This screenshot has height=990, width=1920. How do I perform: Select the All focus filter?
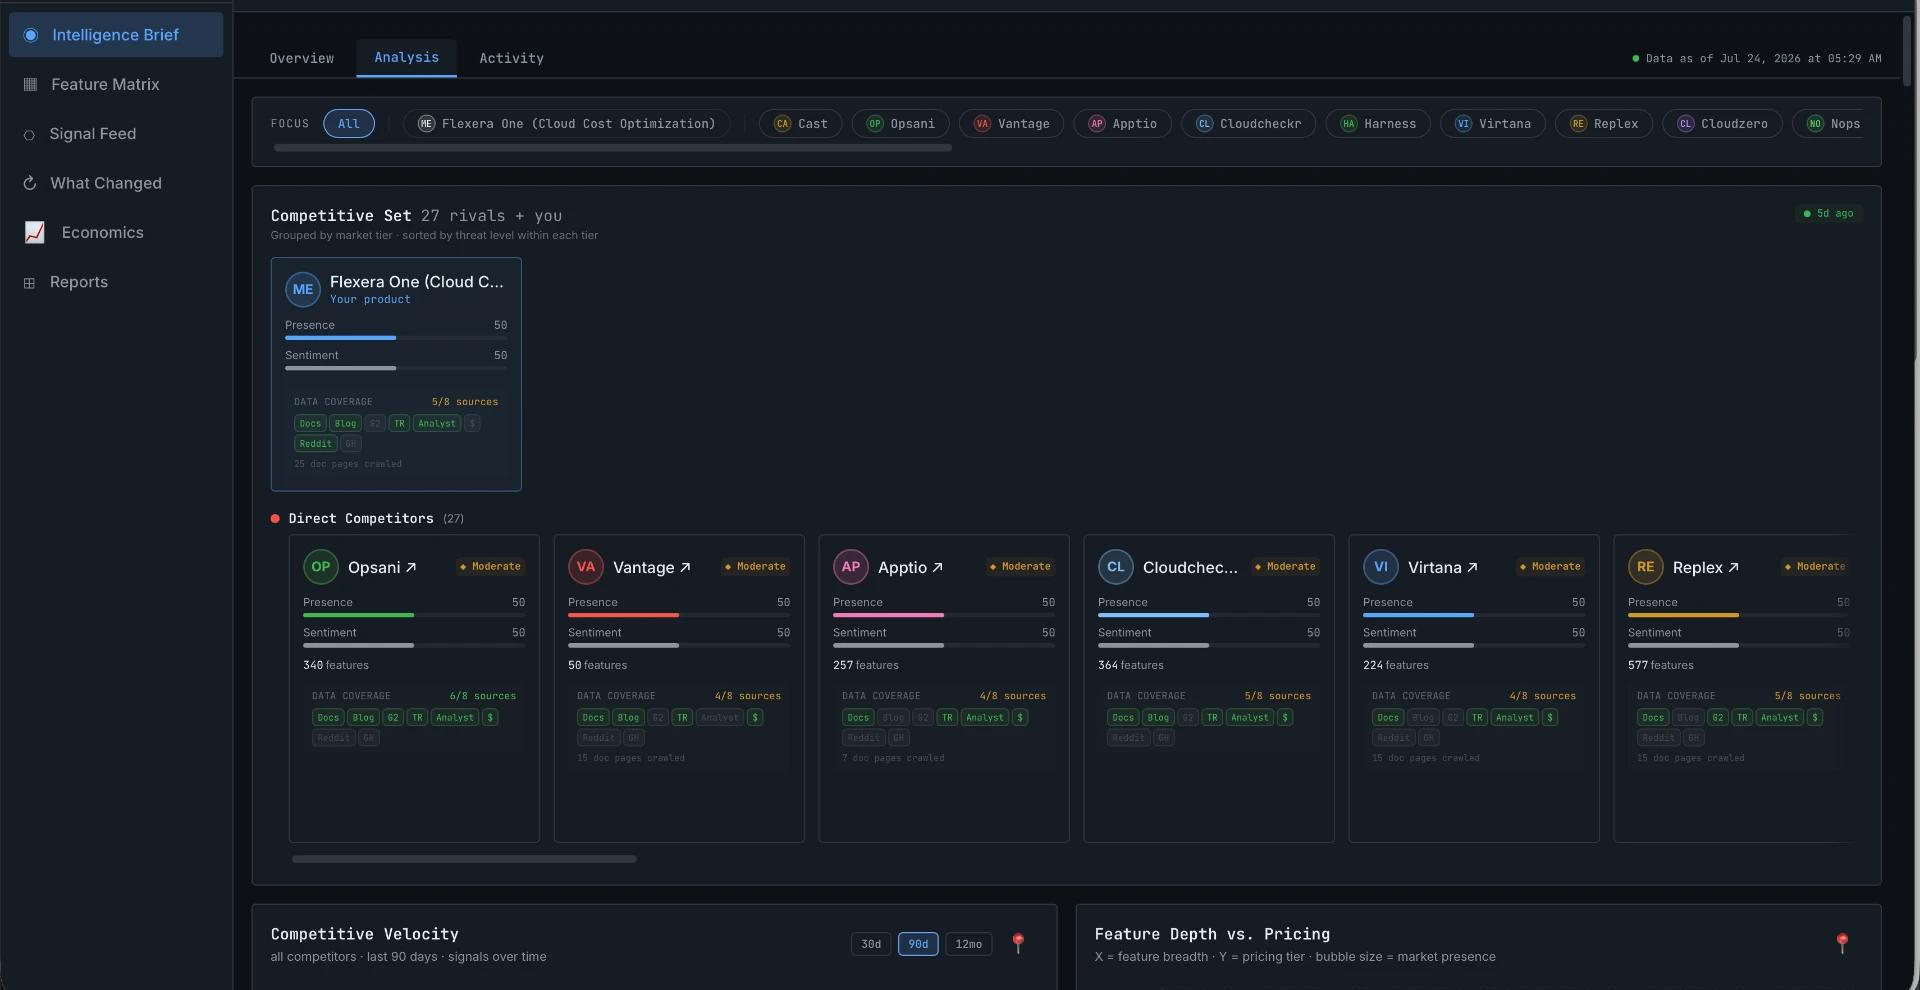tap(349, 124)
